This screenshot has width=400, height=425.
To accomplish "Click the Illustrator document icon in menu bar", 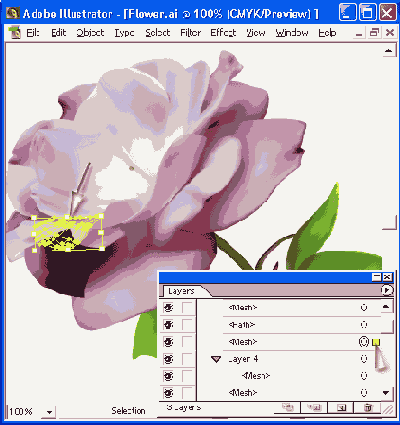I will click(15, 33).
